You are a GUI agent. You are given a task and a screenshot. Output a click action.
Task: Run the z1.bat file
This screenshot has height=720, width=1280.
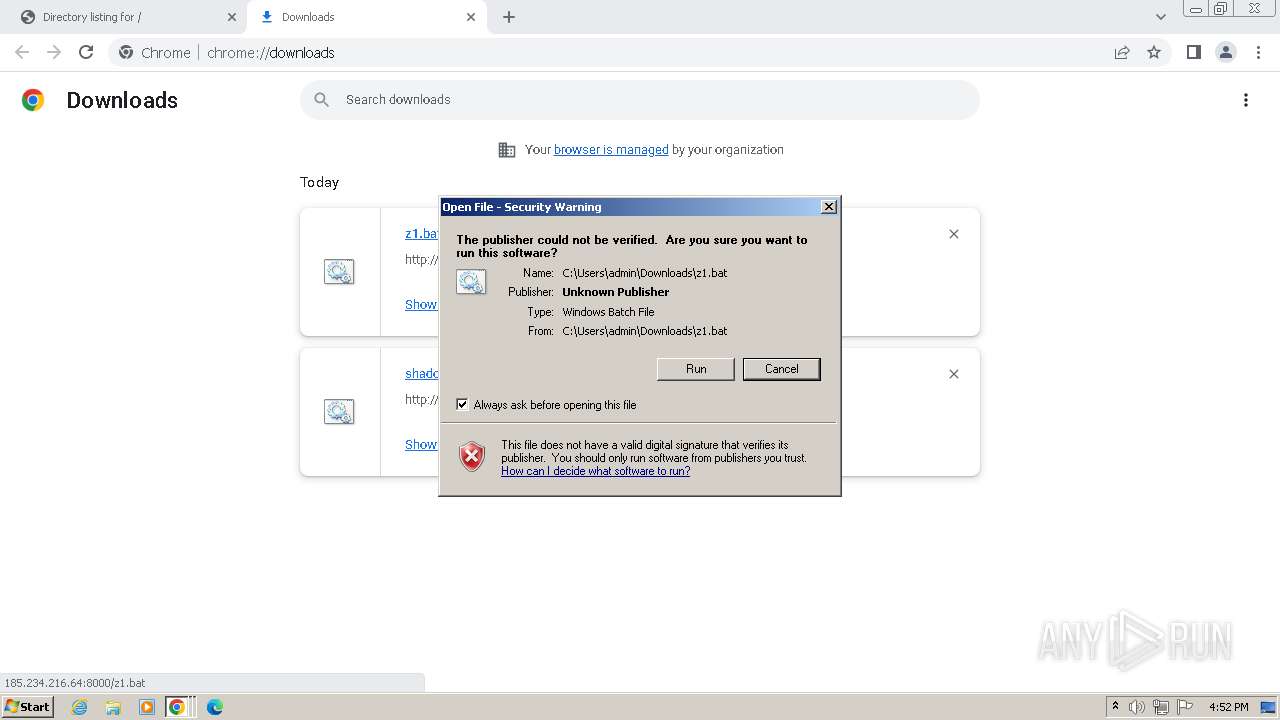(x=696, y=369)
